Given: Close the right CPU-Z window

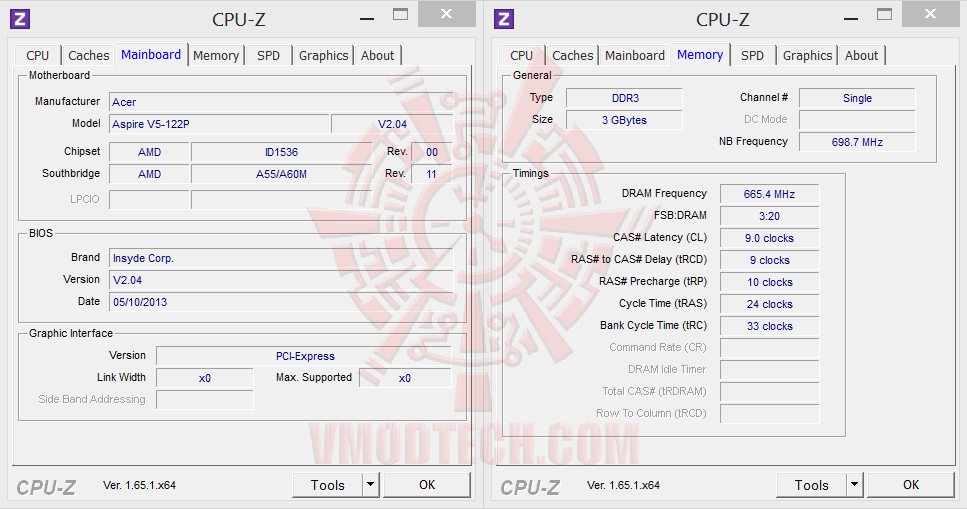Looking at the screenshot, I should tap(931, 14).
